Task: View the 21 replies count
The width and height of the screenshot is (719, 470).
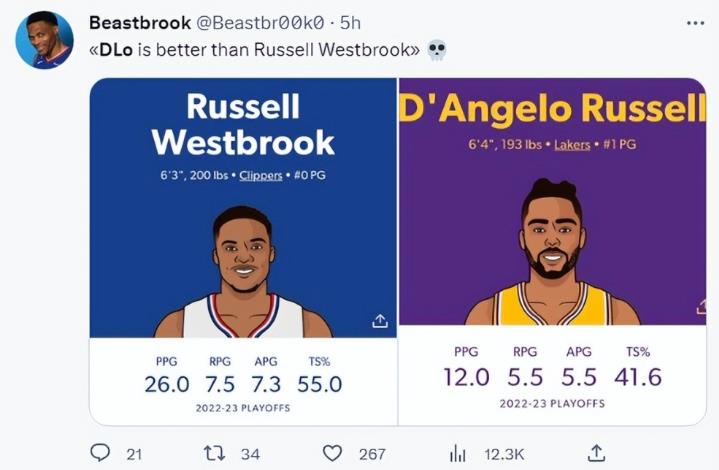Action: point(134,454)
